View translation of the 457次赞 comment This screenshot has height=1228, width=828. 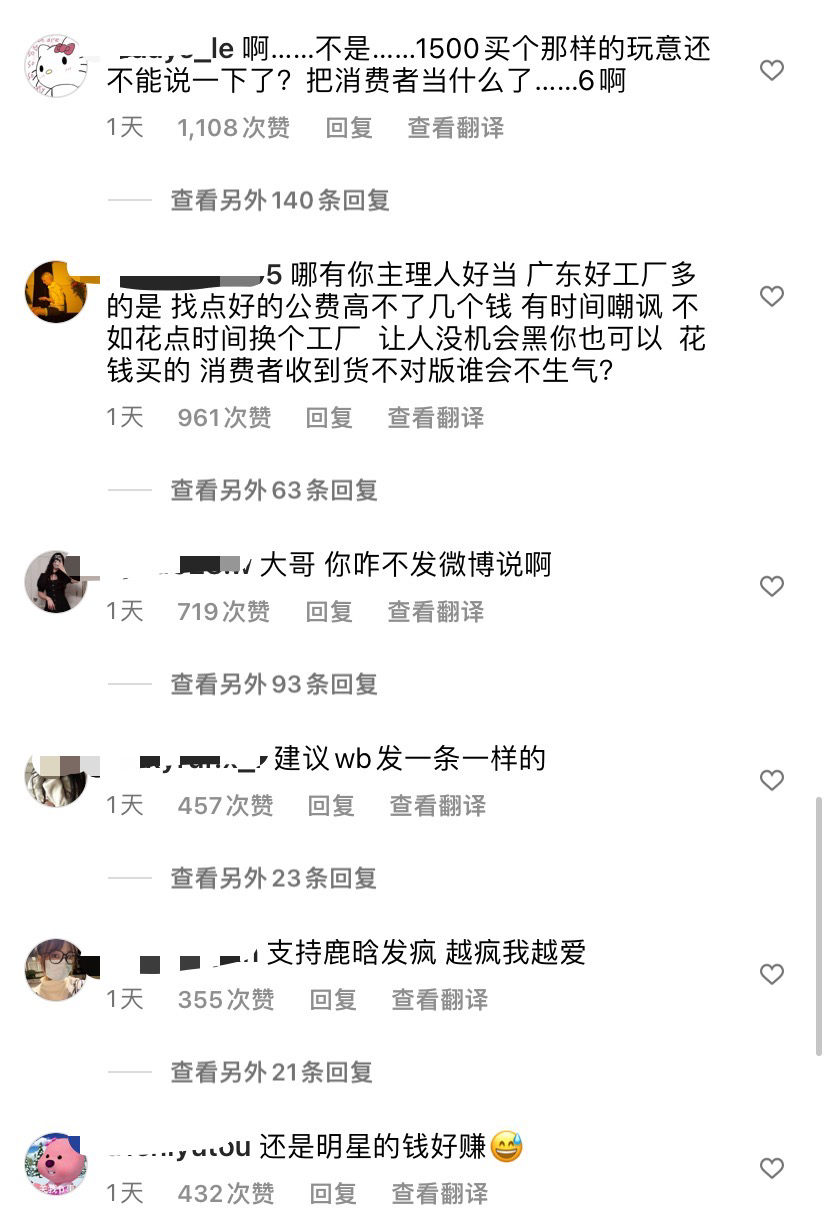pos(438,805)
